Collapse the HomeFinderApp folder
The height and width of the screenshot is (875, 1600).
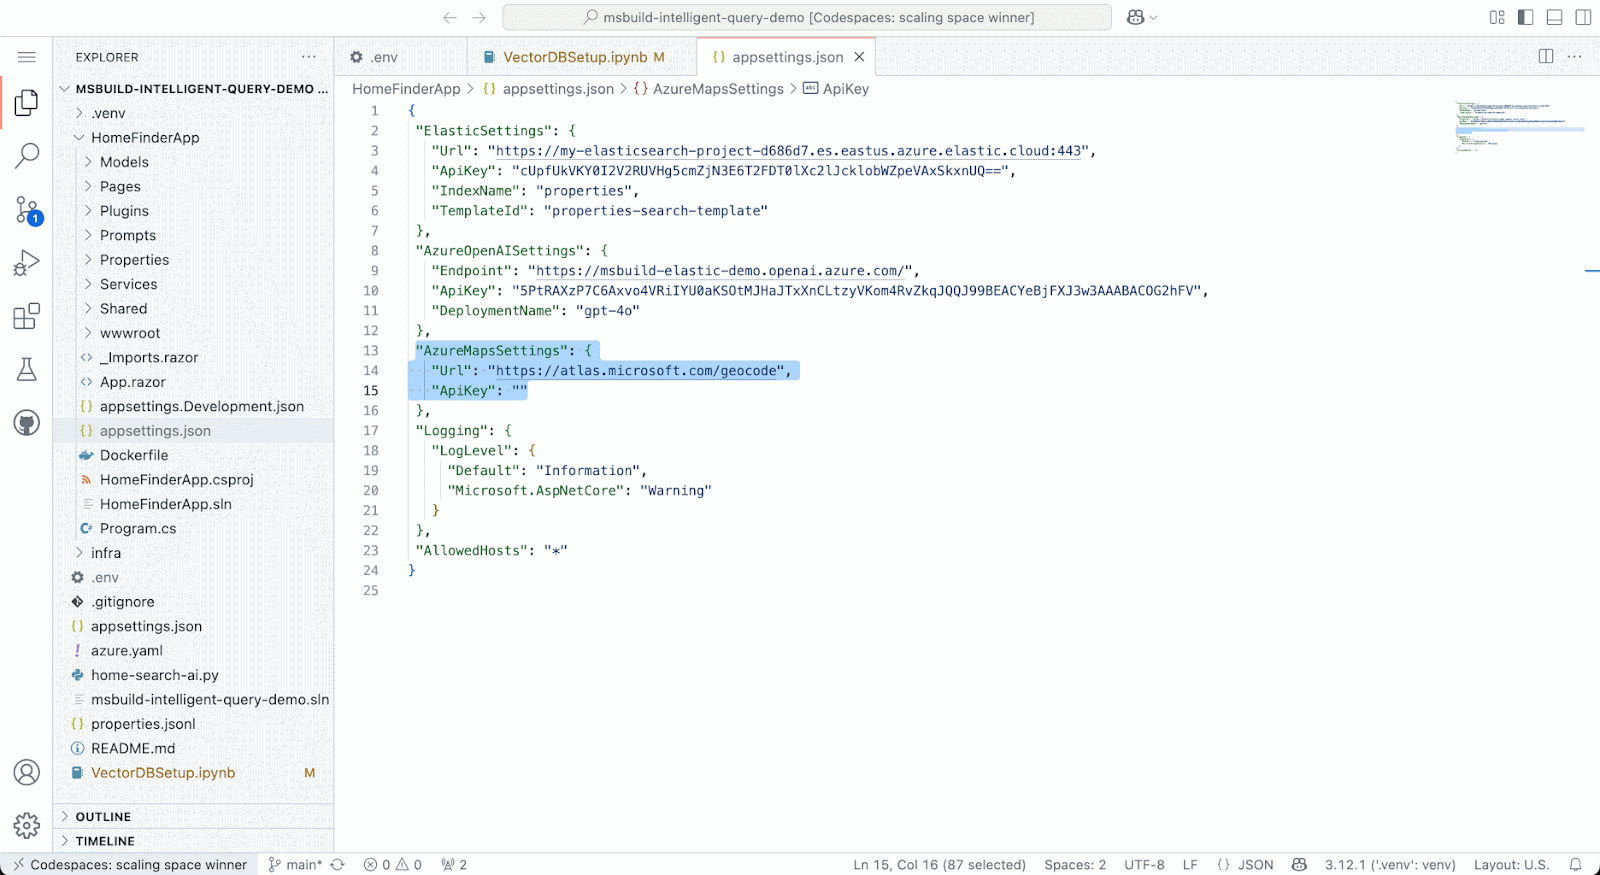tap(145, 138)
